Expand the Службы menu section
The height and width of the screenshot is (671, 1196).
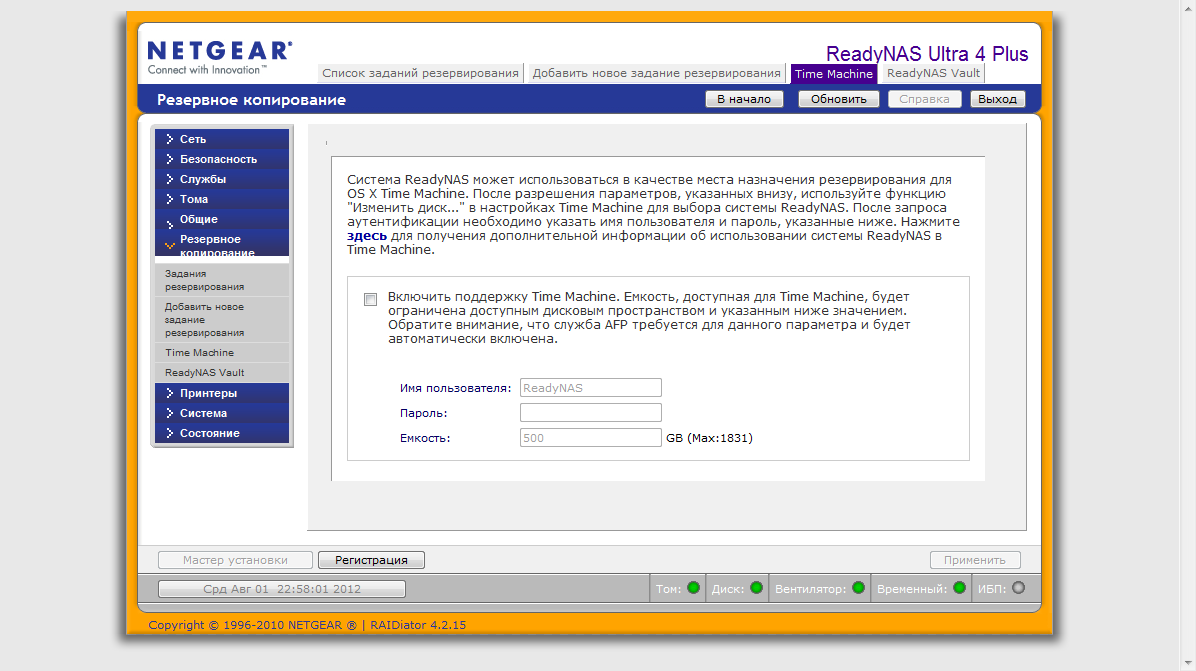222,178
